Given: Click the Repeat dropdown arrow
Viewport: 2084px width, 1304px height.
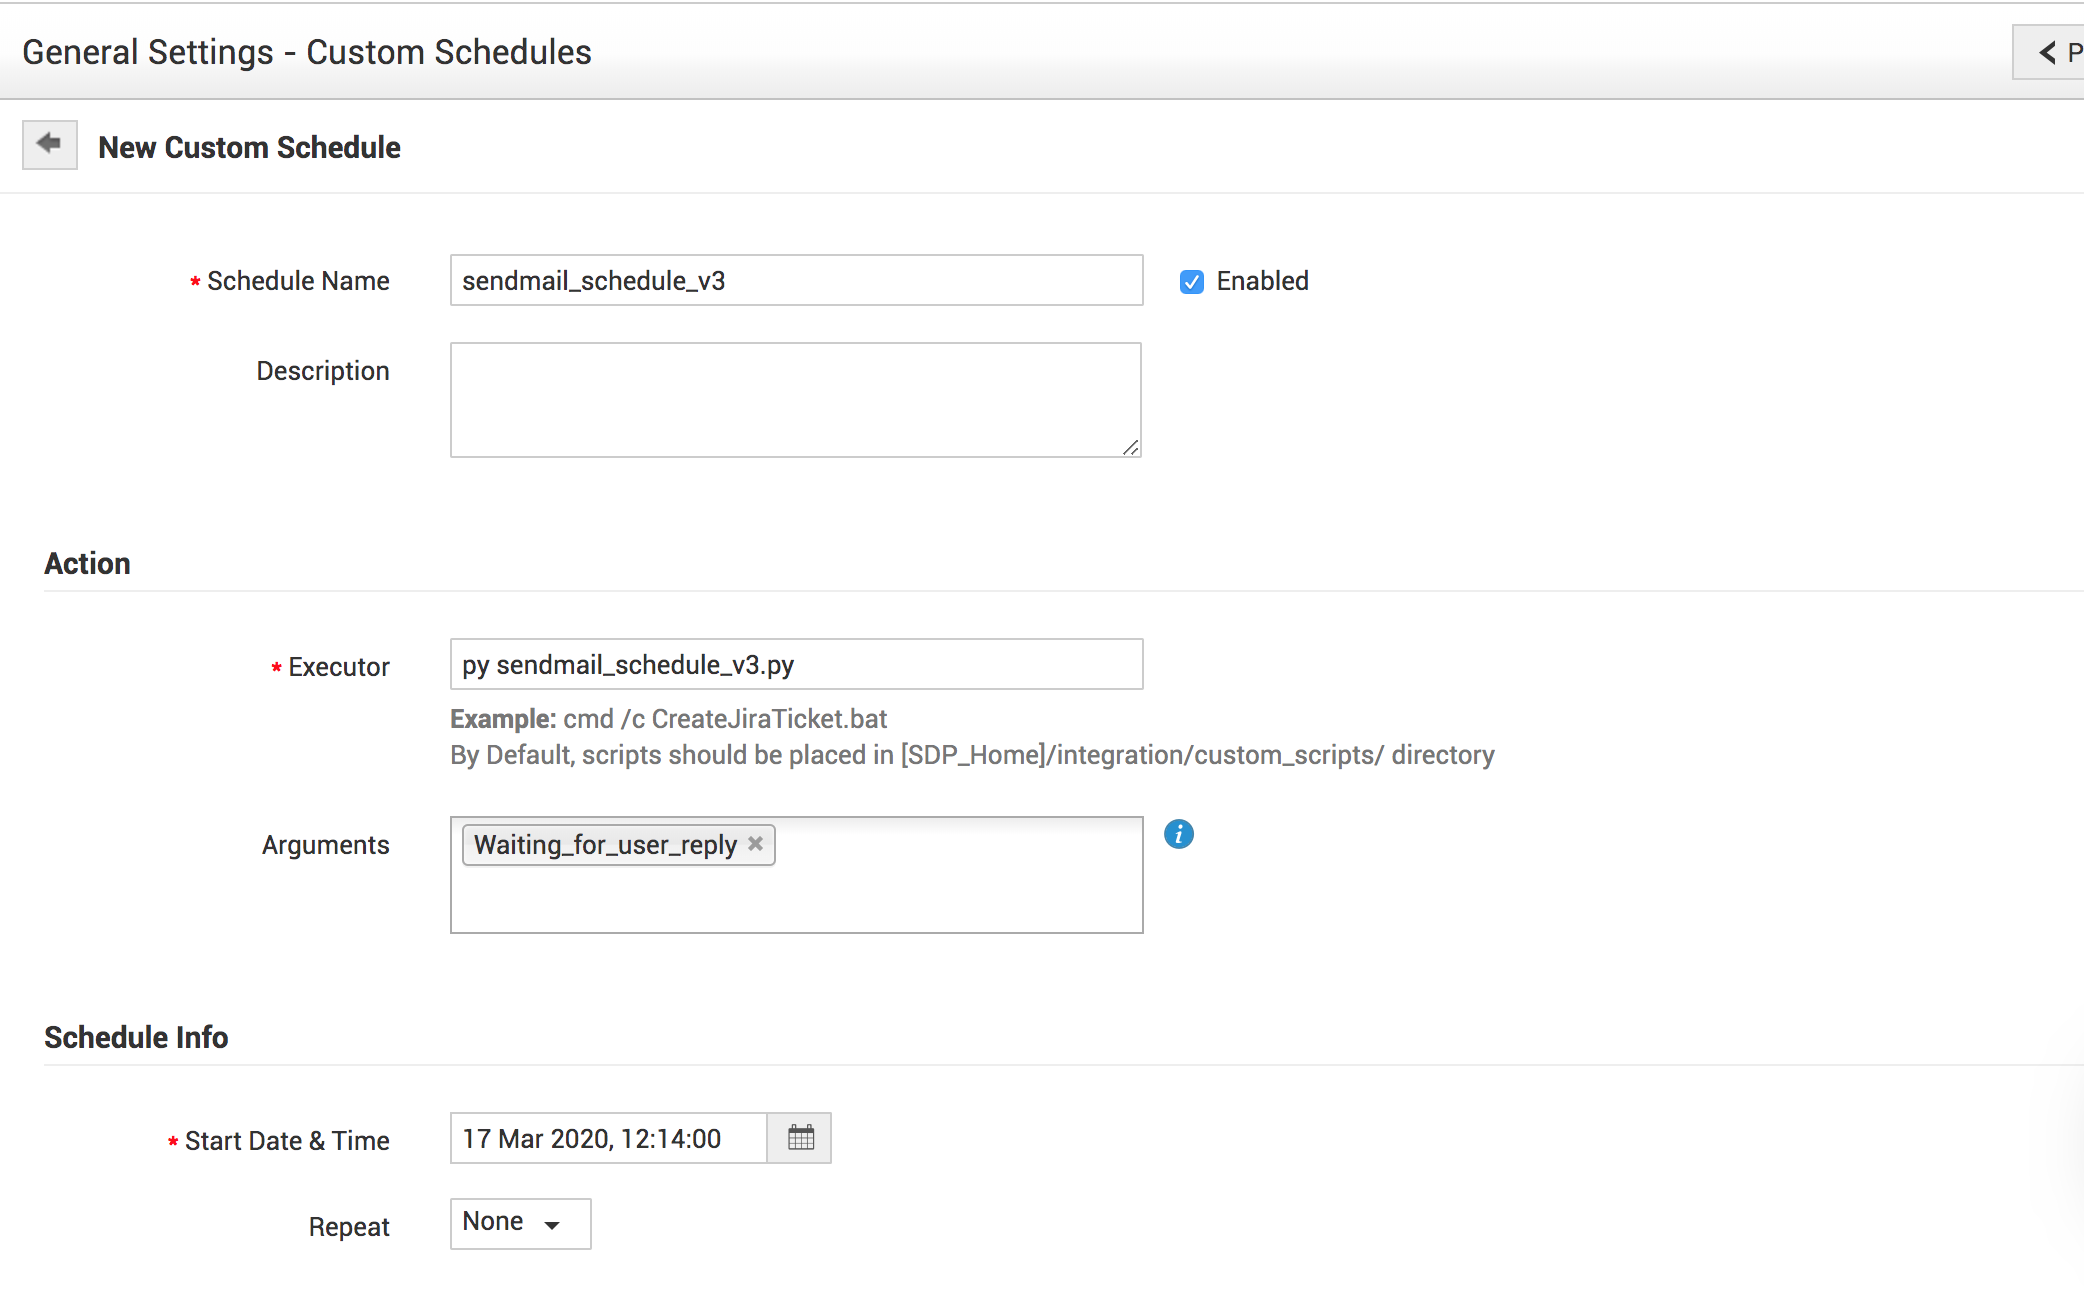Looking at the screenshot, I should click(552, 1225).
